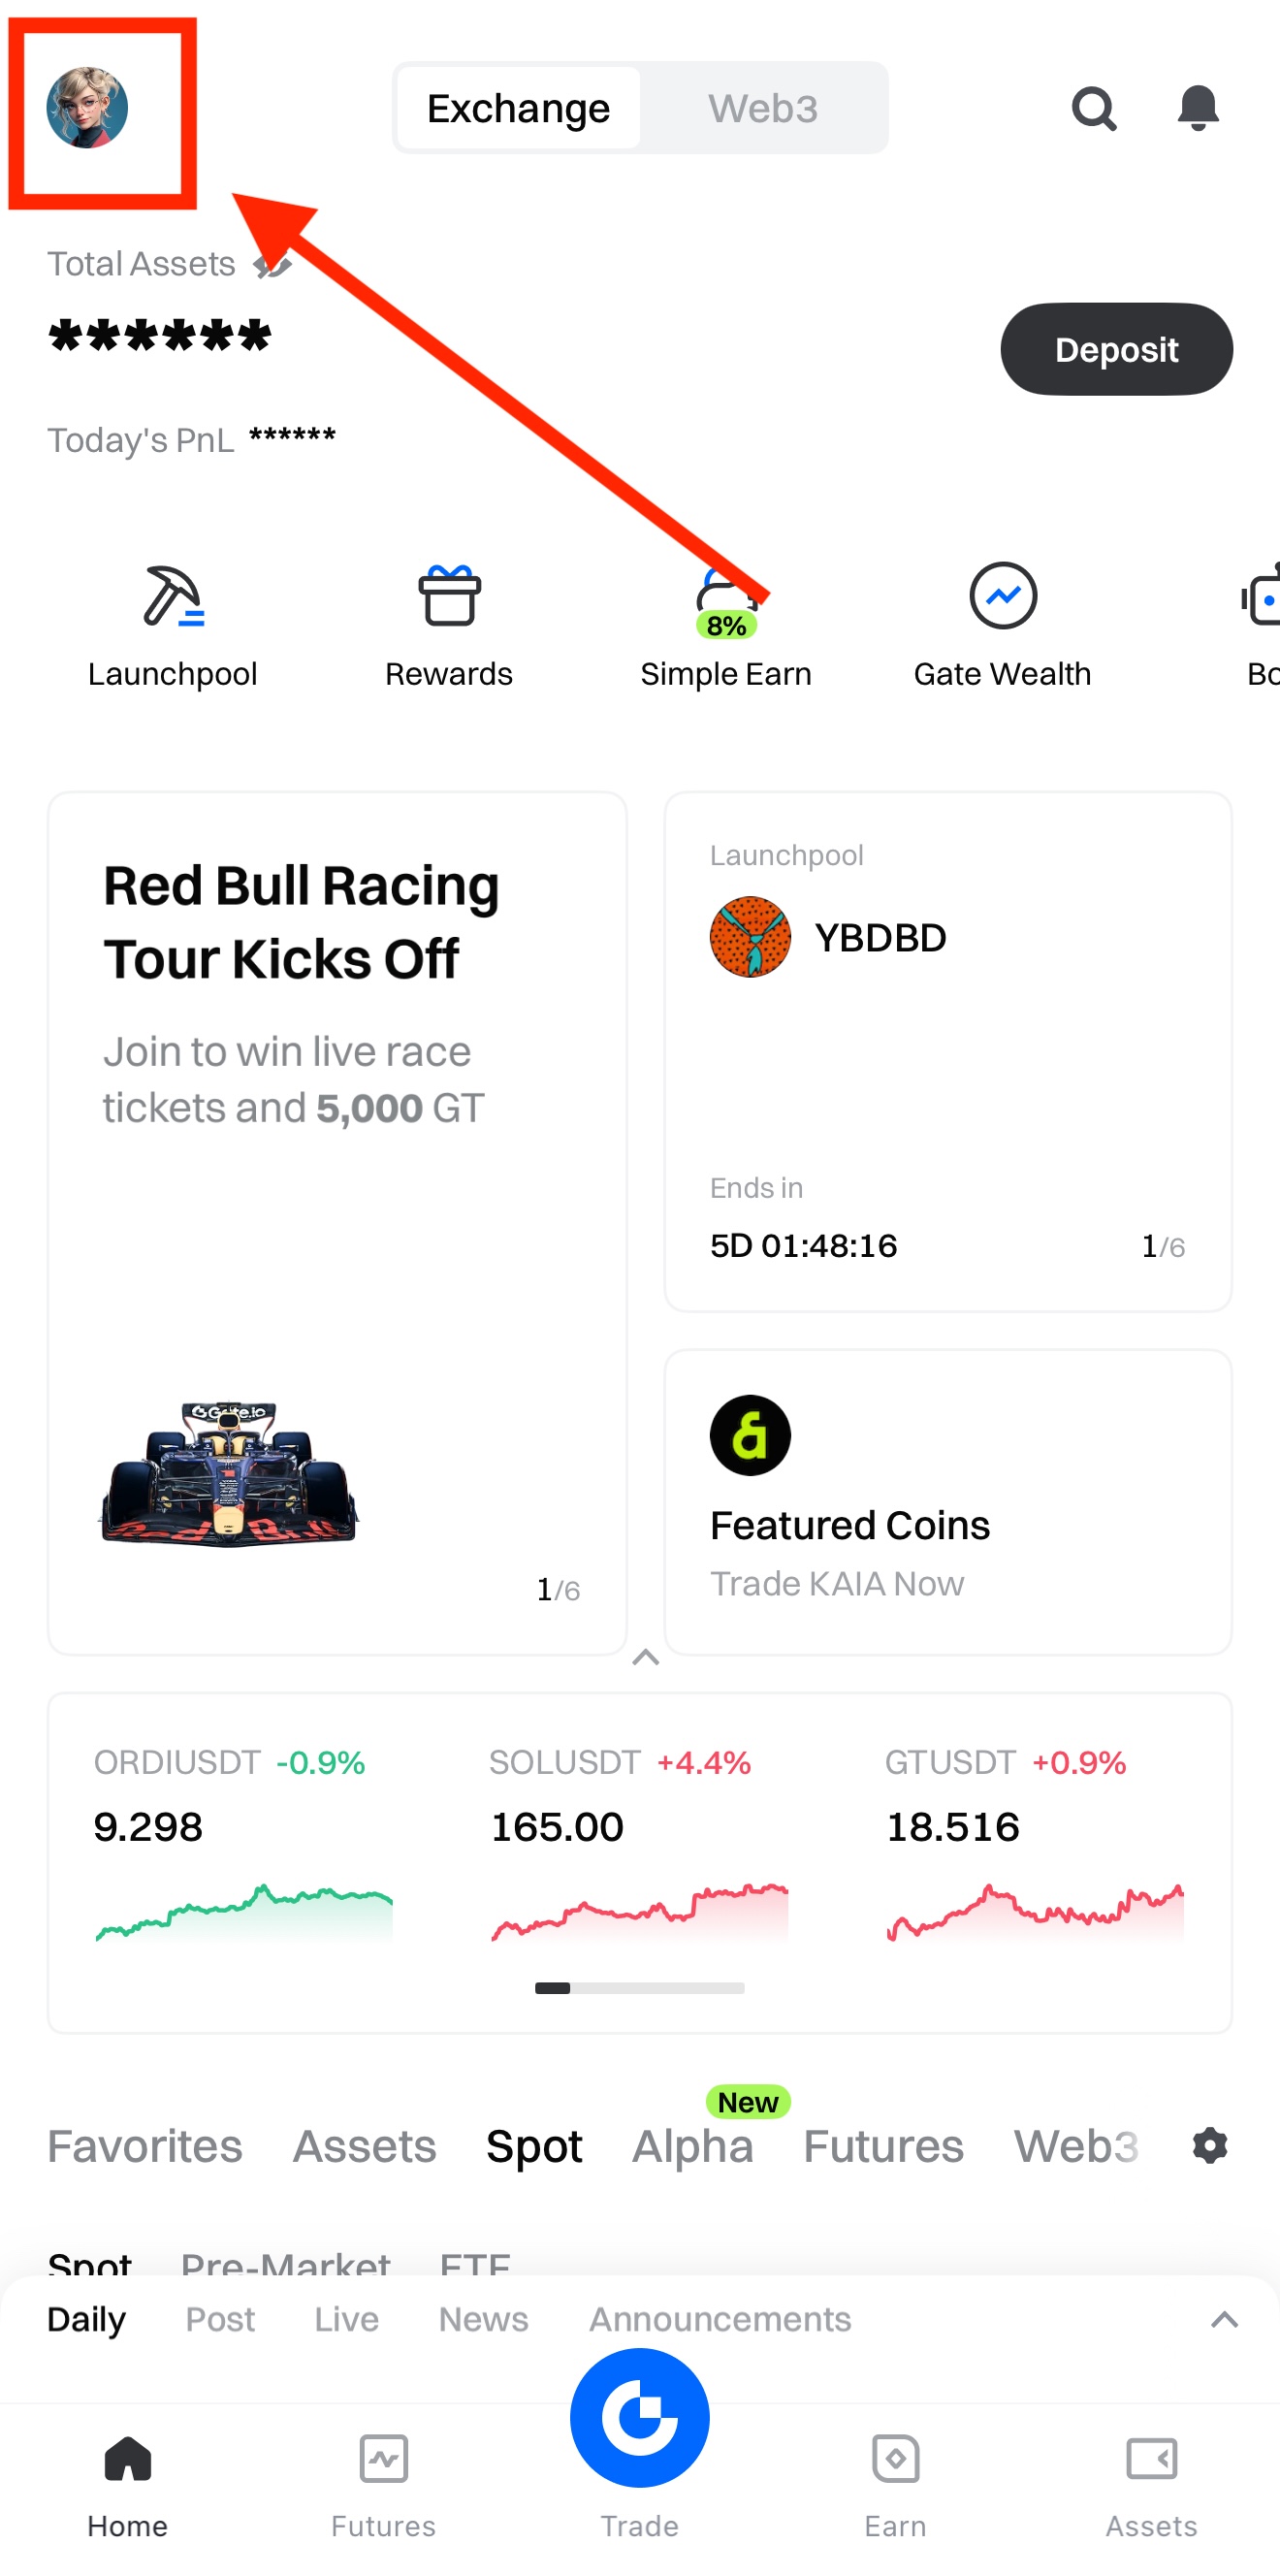Collapse the banner cards section
Screen dimensions: 1280x2576
pyautogui.click(x=646, y=1658)
